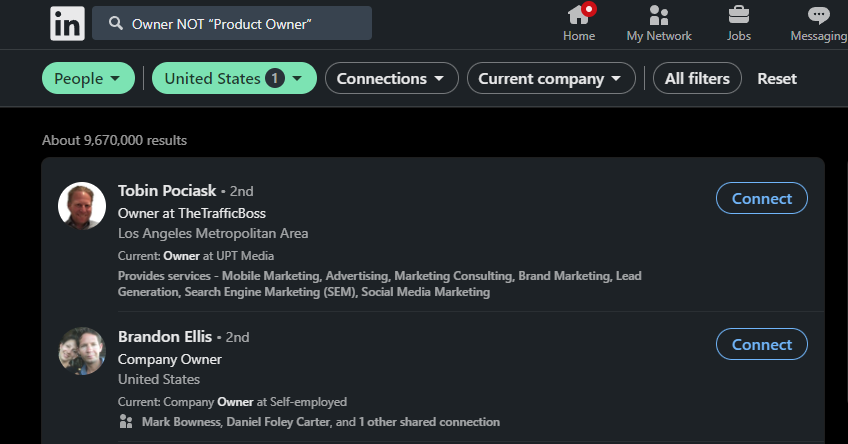Viewport: 848px width, 444px height.
Task: Reset the search filters
Action: click(777, 78)
